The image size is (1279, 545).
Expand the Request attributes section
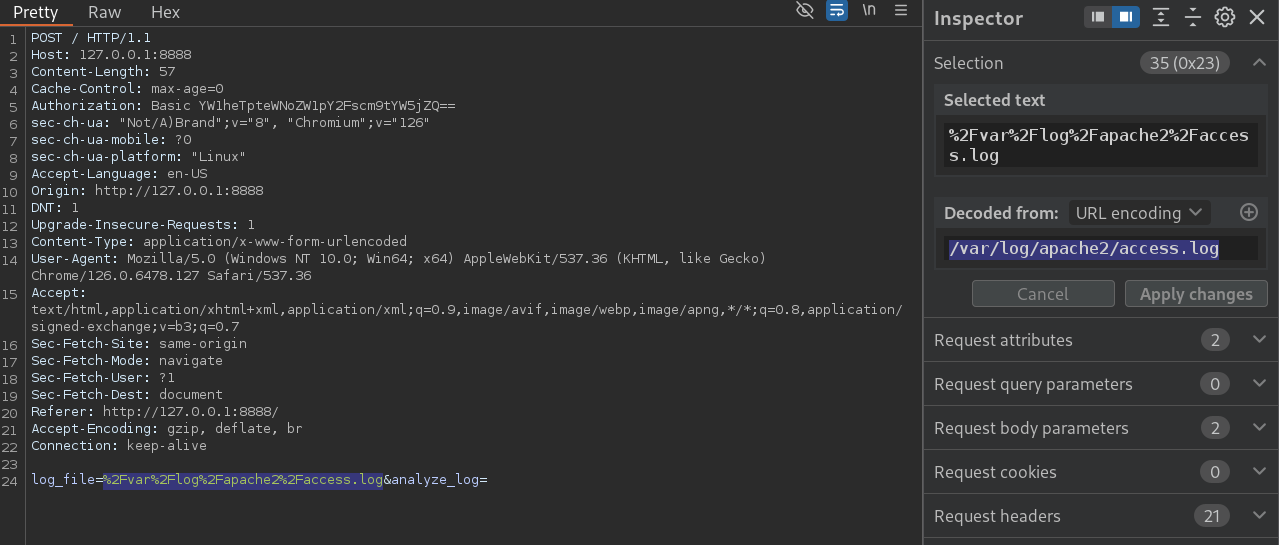[1101, 340]
